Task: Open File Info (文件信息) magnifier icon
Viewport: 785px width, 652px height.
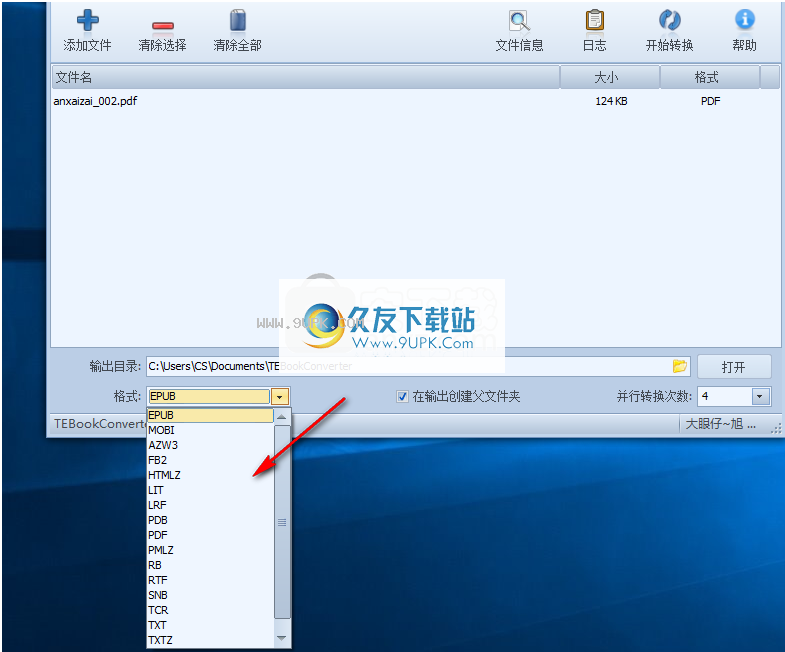Action: (x=519, y=21)
